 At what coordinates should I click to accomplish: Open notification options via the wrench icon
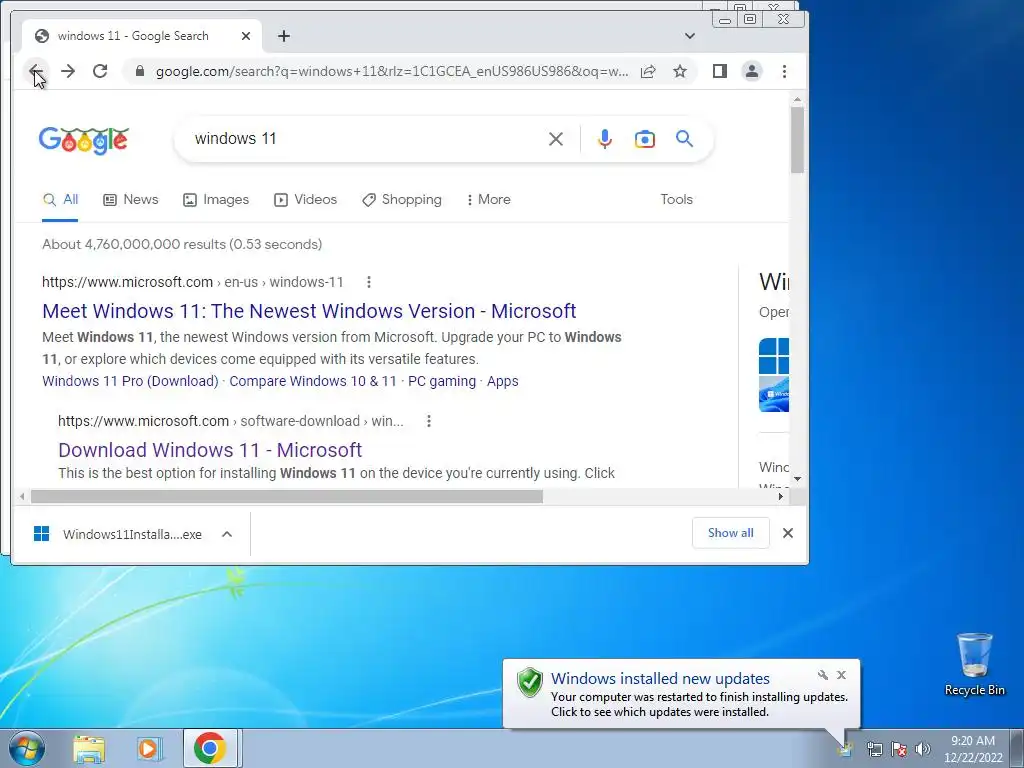pos(823,675)
